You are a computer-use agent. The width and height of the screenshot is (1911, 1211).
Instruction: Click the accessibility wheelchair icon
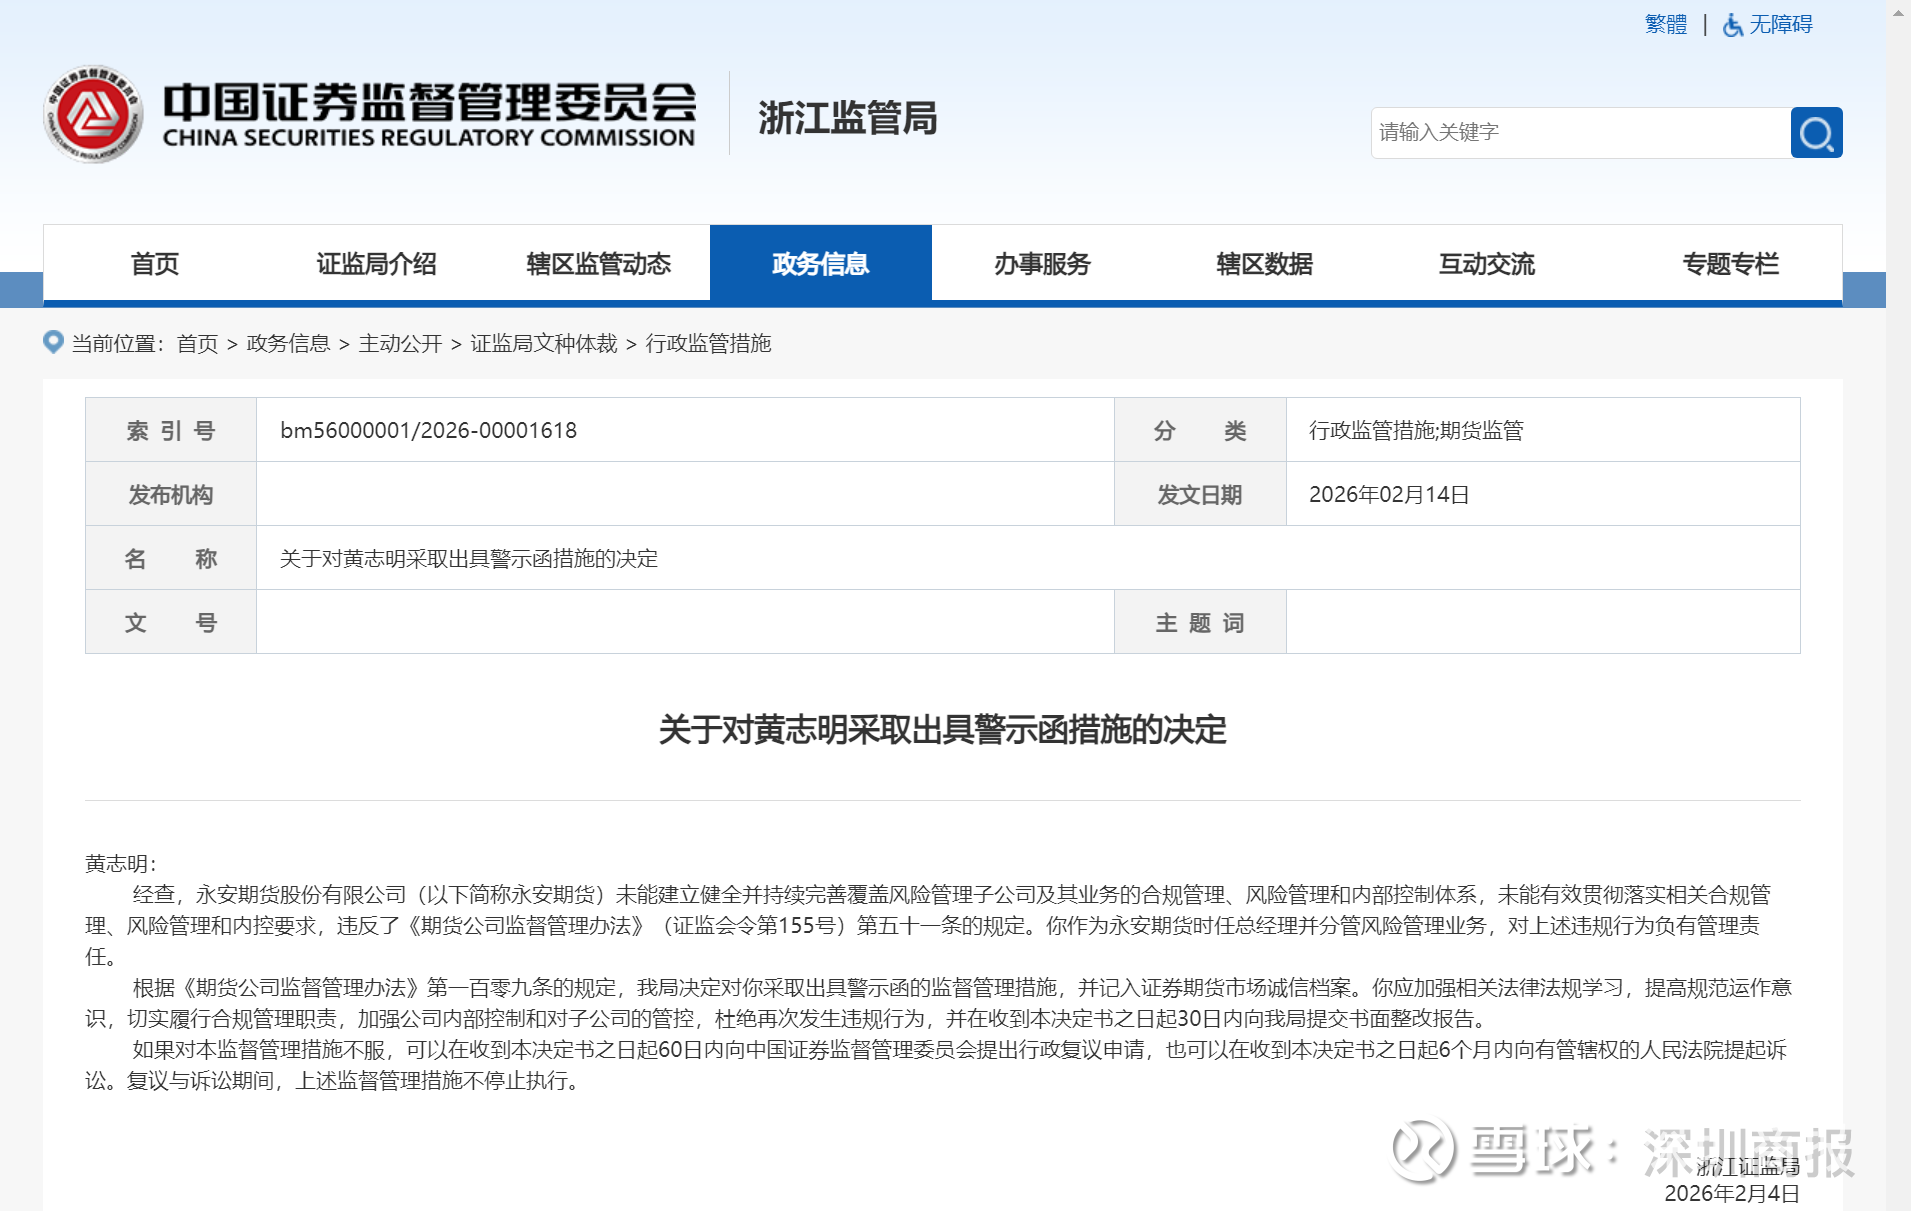coord(1733,25)
